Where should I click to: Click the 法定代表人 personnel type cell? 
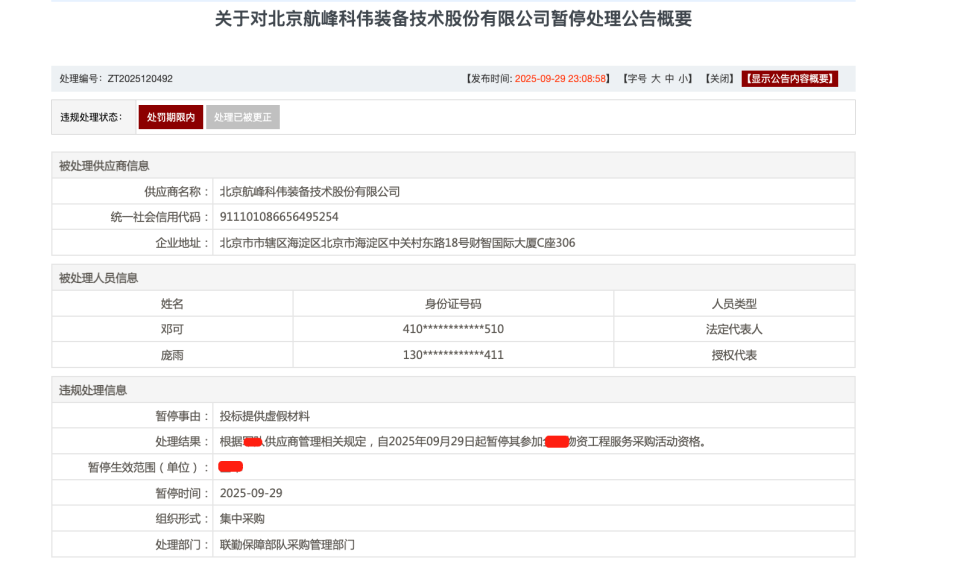tap(734, 329)
